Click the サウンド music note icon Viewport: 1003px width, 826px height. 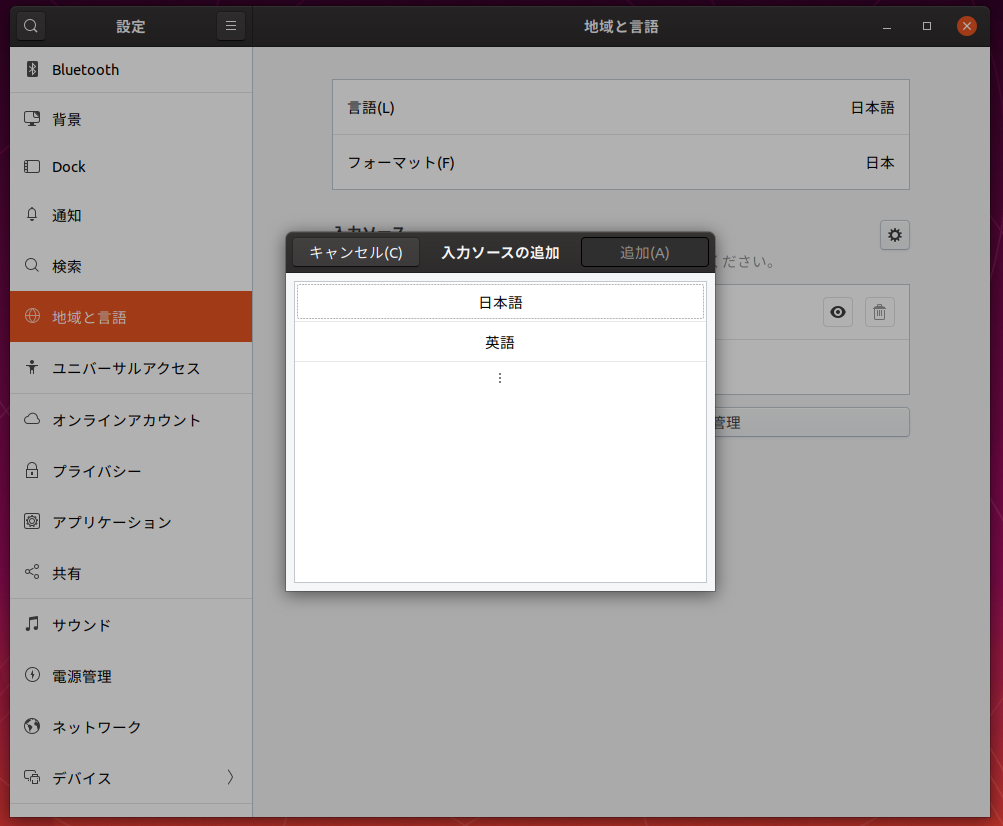[x=32, y=623]
